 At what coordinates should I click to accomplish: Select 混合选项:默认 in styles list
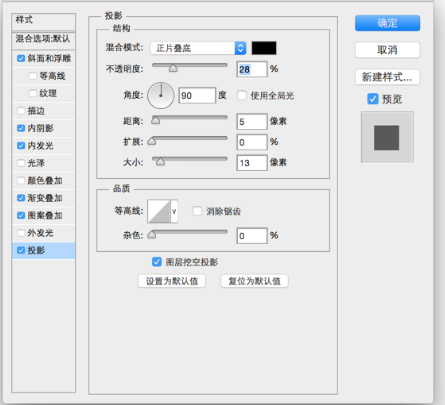point(43,39)
